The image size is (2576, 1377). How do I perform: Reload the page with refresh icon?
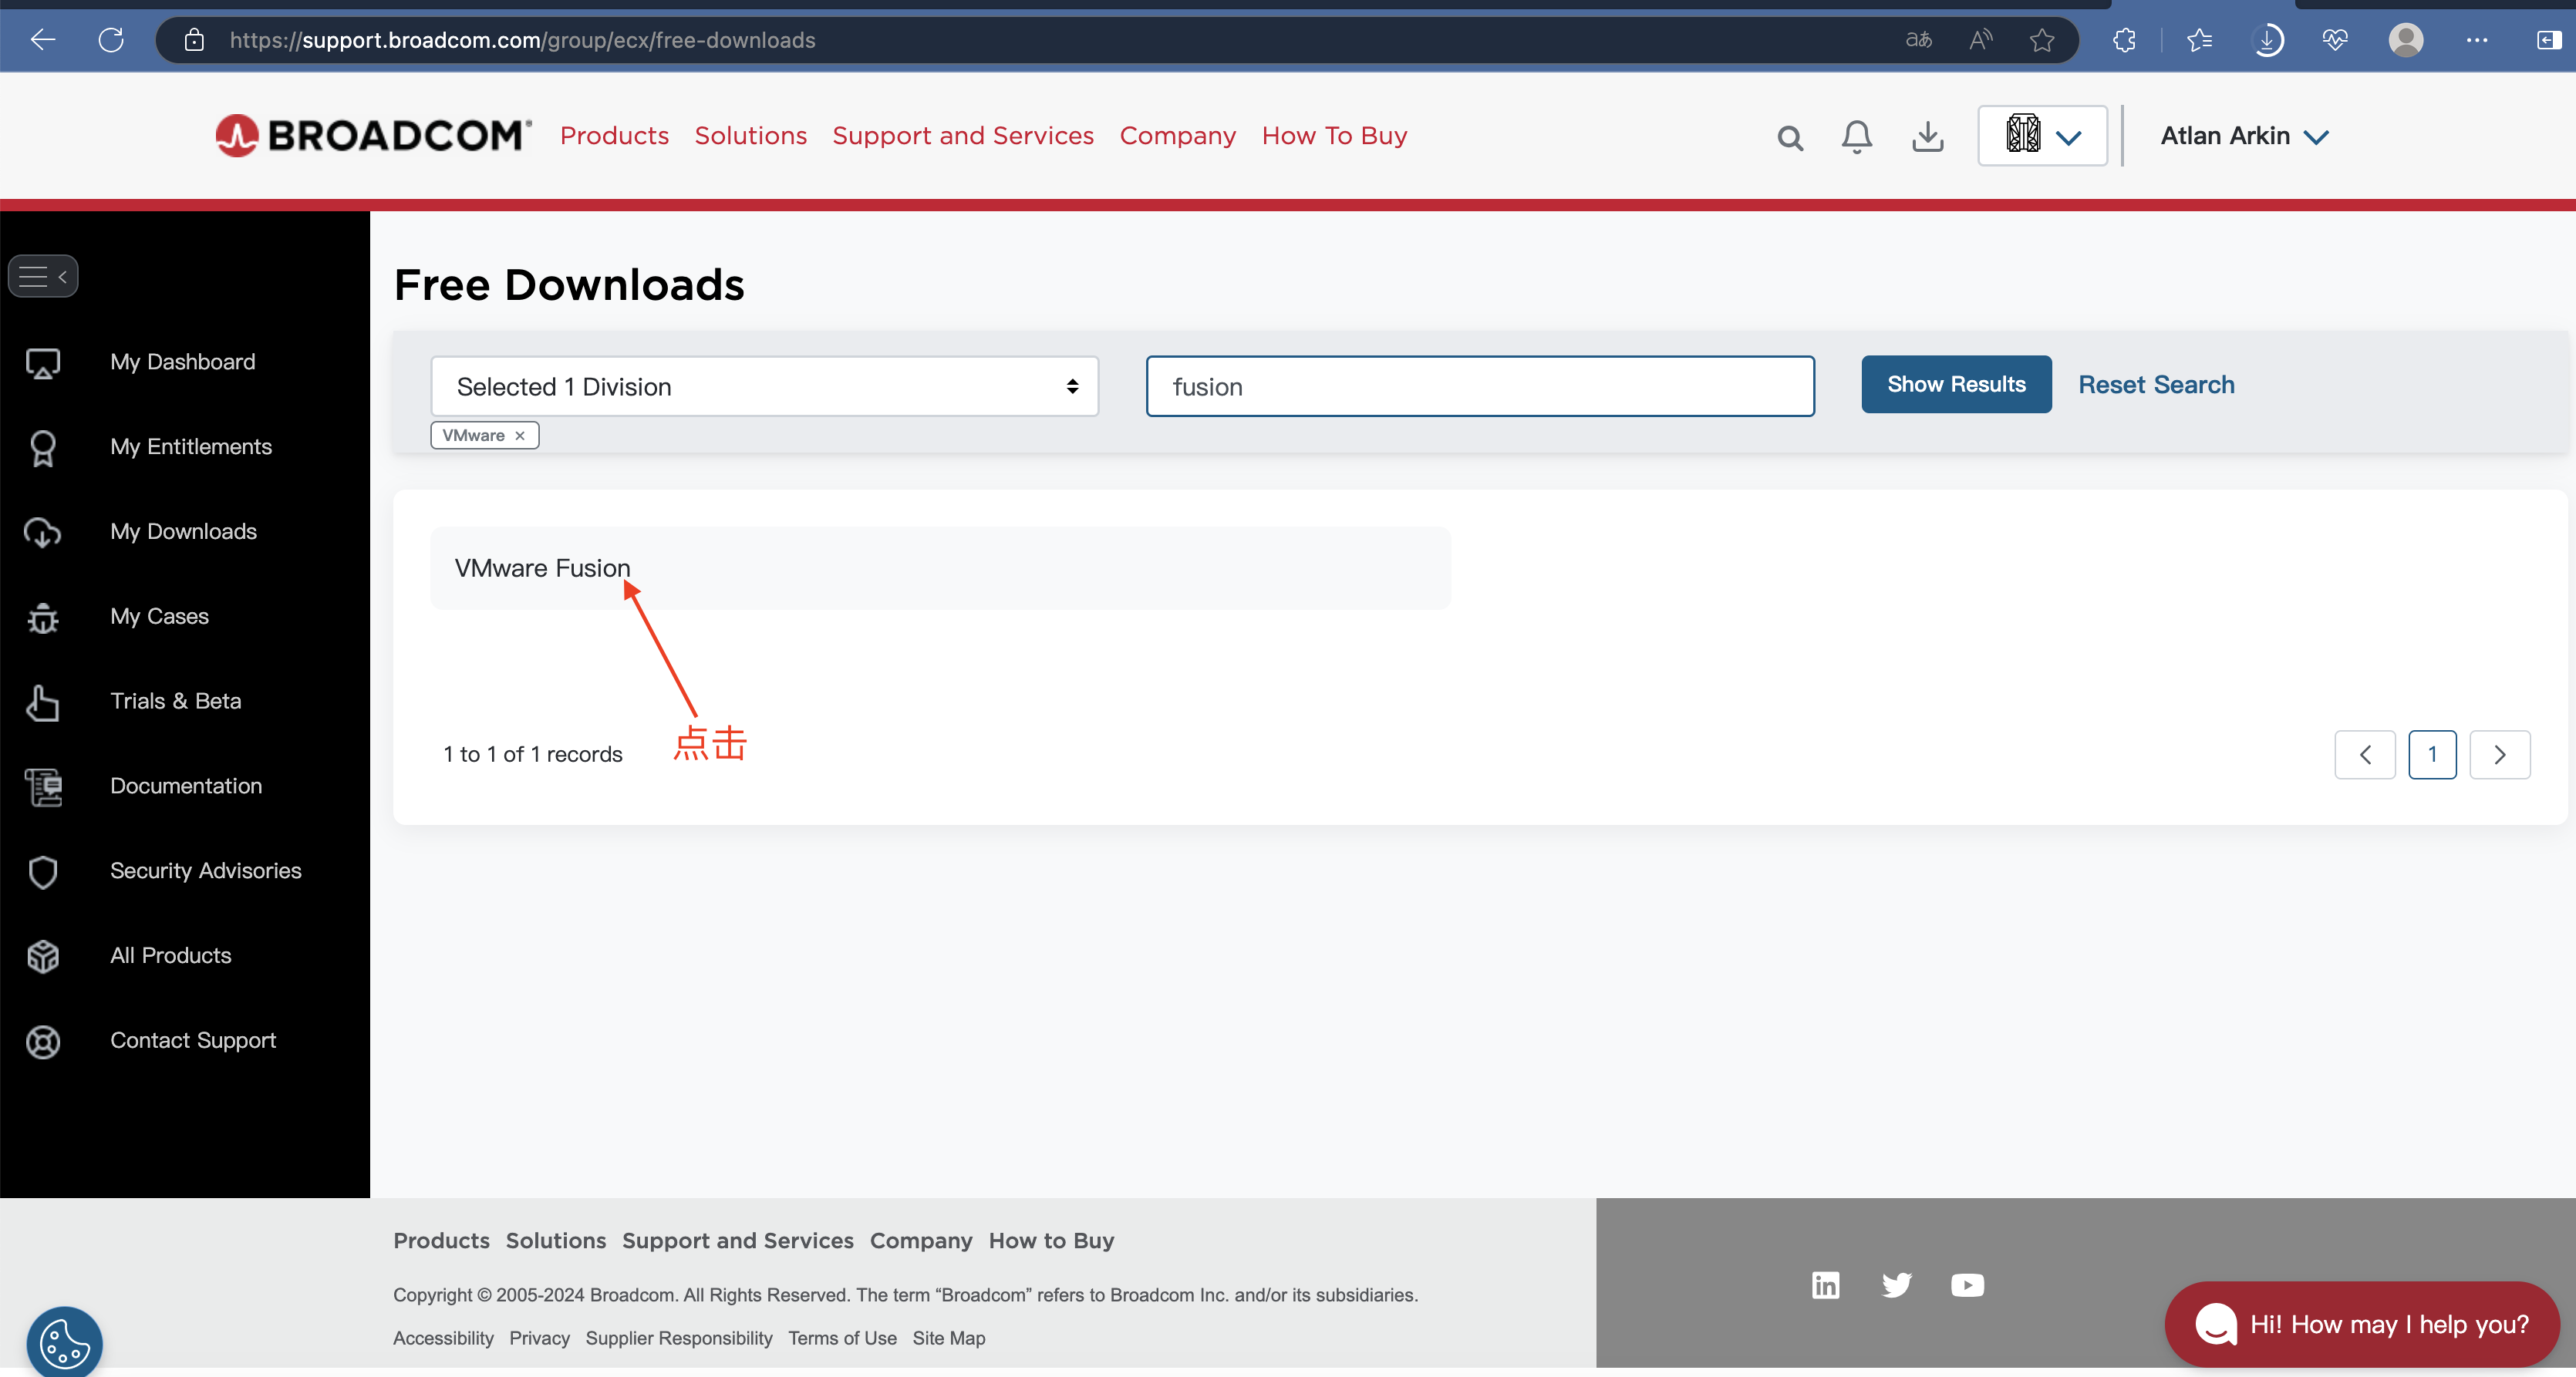coord(111,40)
